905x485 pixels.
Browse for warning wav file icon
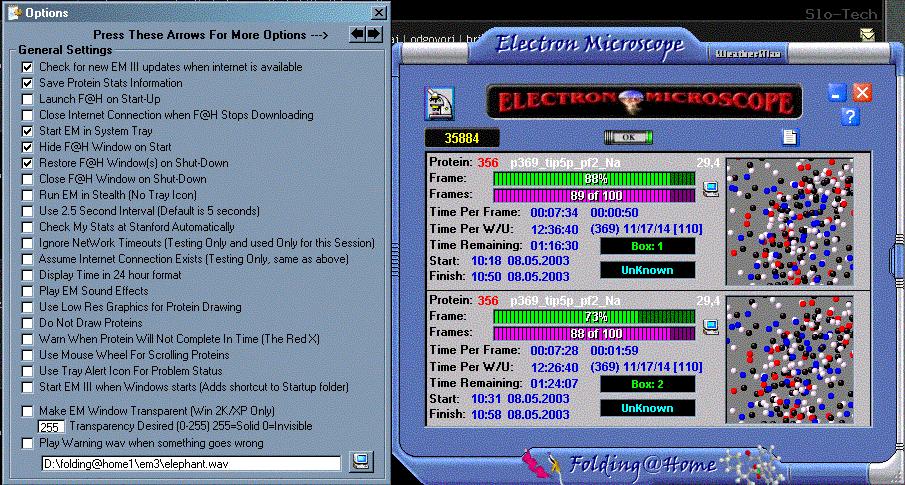pos(362,461)
